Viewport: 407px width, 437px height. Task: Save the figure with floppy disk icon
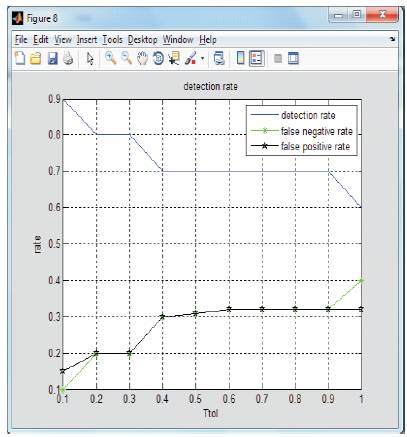pyautogui.click(x=52, y=59)
